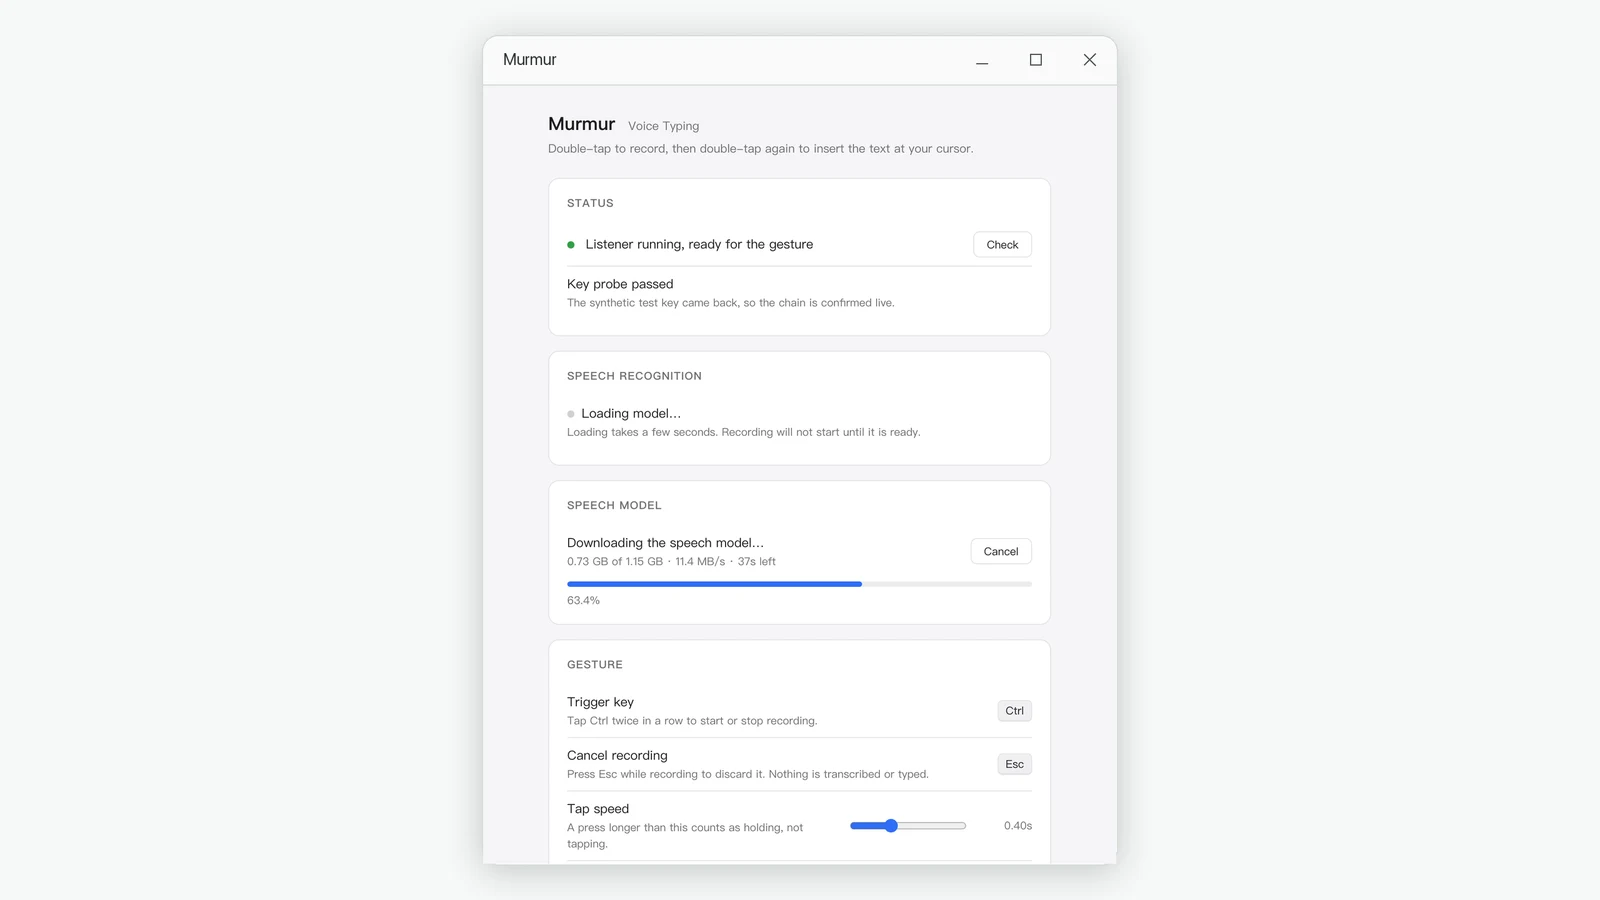Click 'Loading takes a few seconds' description
Screen dimensions: 1600x900
[x=743, y=433]
